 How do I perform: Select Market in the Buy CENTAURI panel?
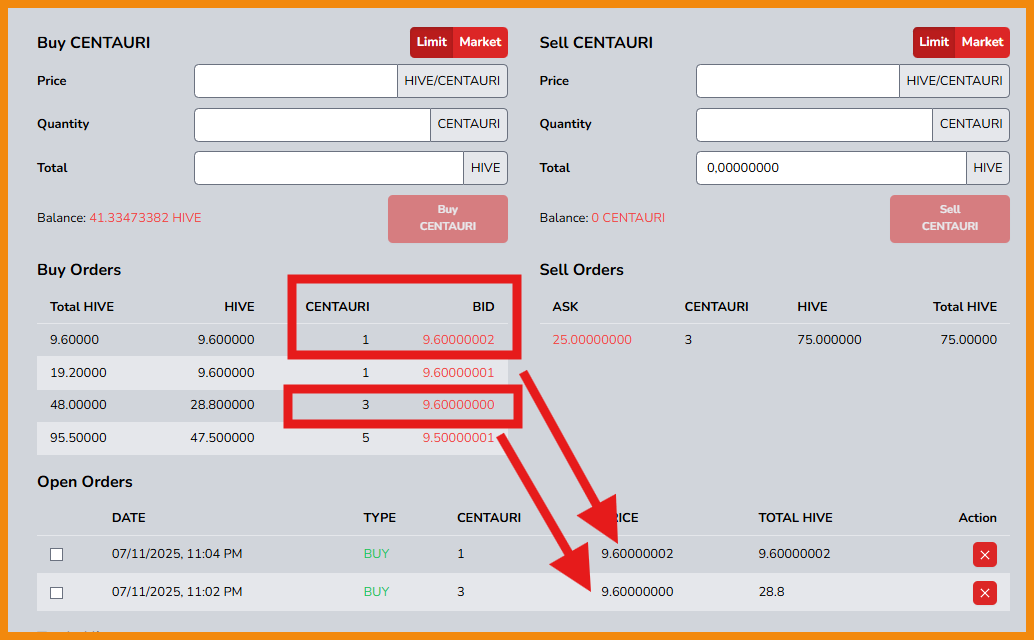point(480,42)
